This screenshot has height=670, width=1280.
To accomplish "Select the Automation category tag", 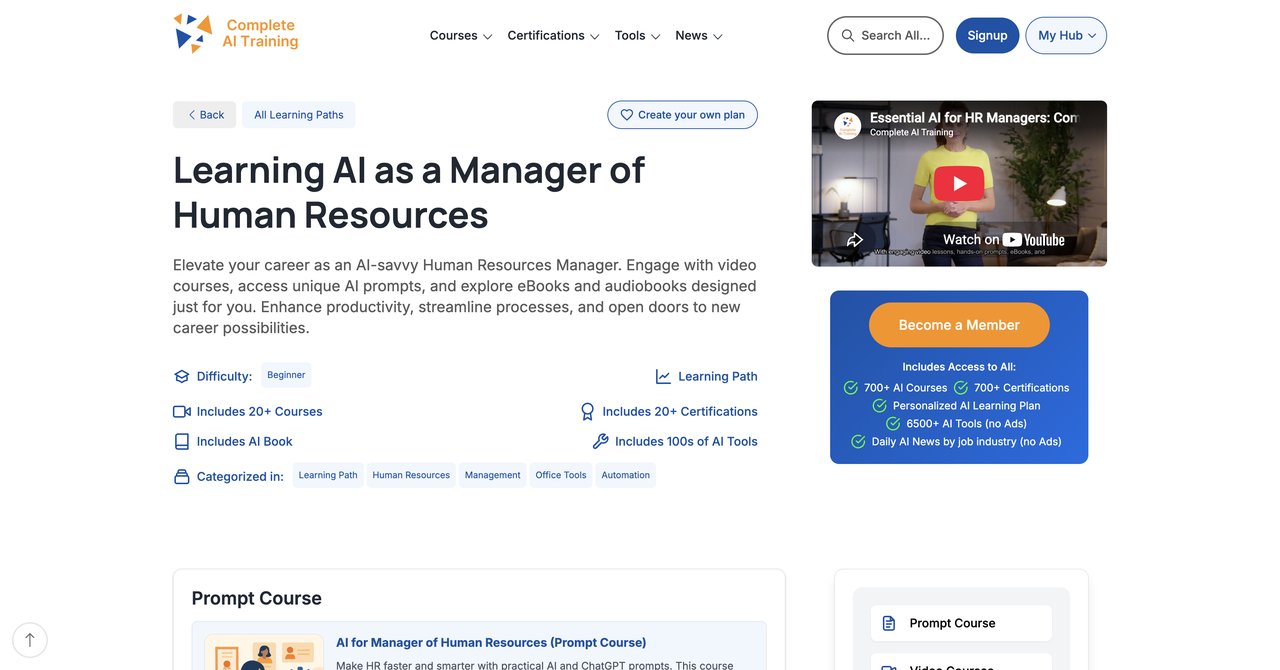I will click(x=626, y=475).
